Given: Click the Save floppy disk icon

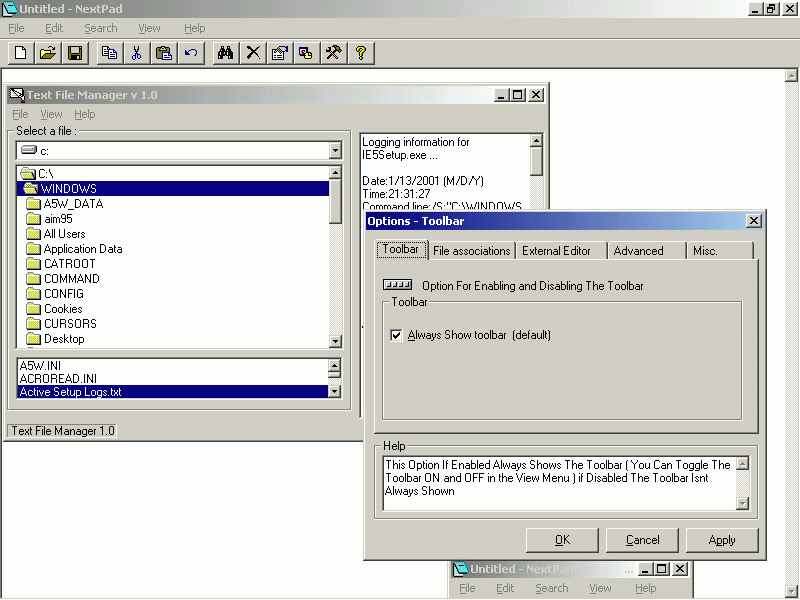Looking at the screenshot, I should 74,53.
